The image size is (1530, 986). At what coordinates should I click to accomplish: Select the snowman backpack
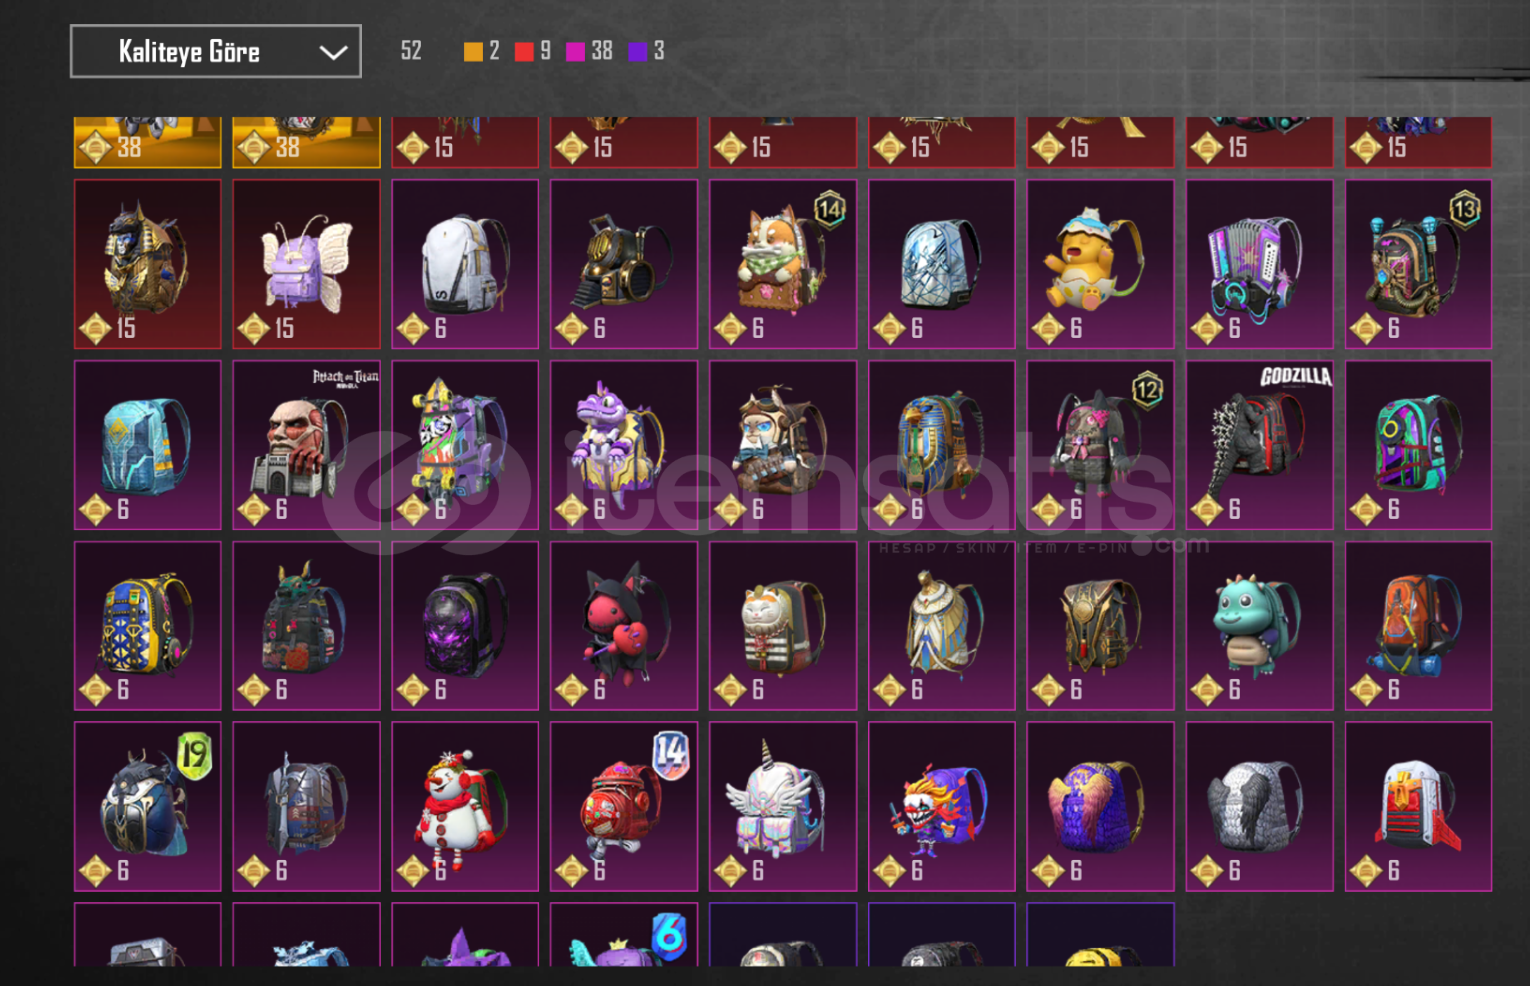[465, 806]
